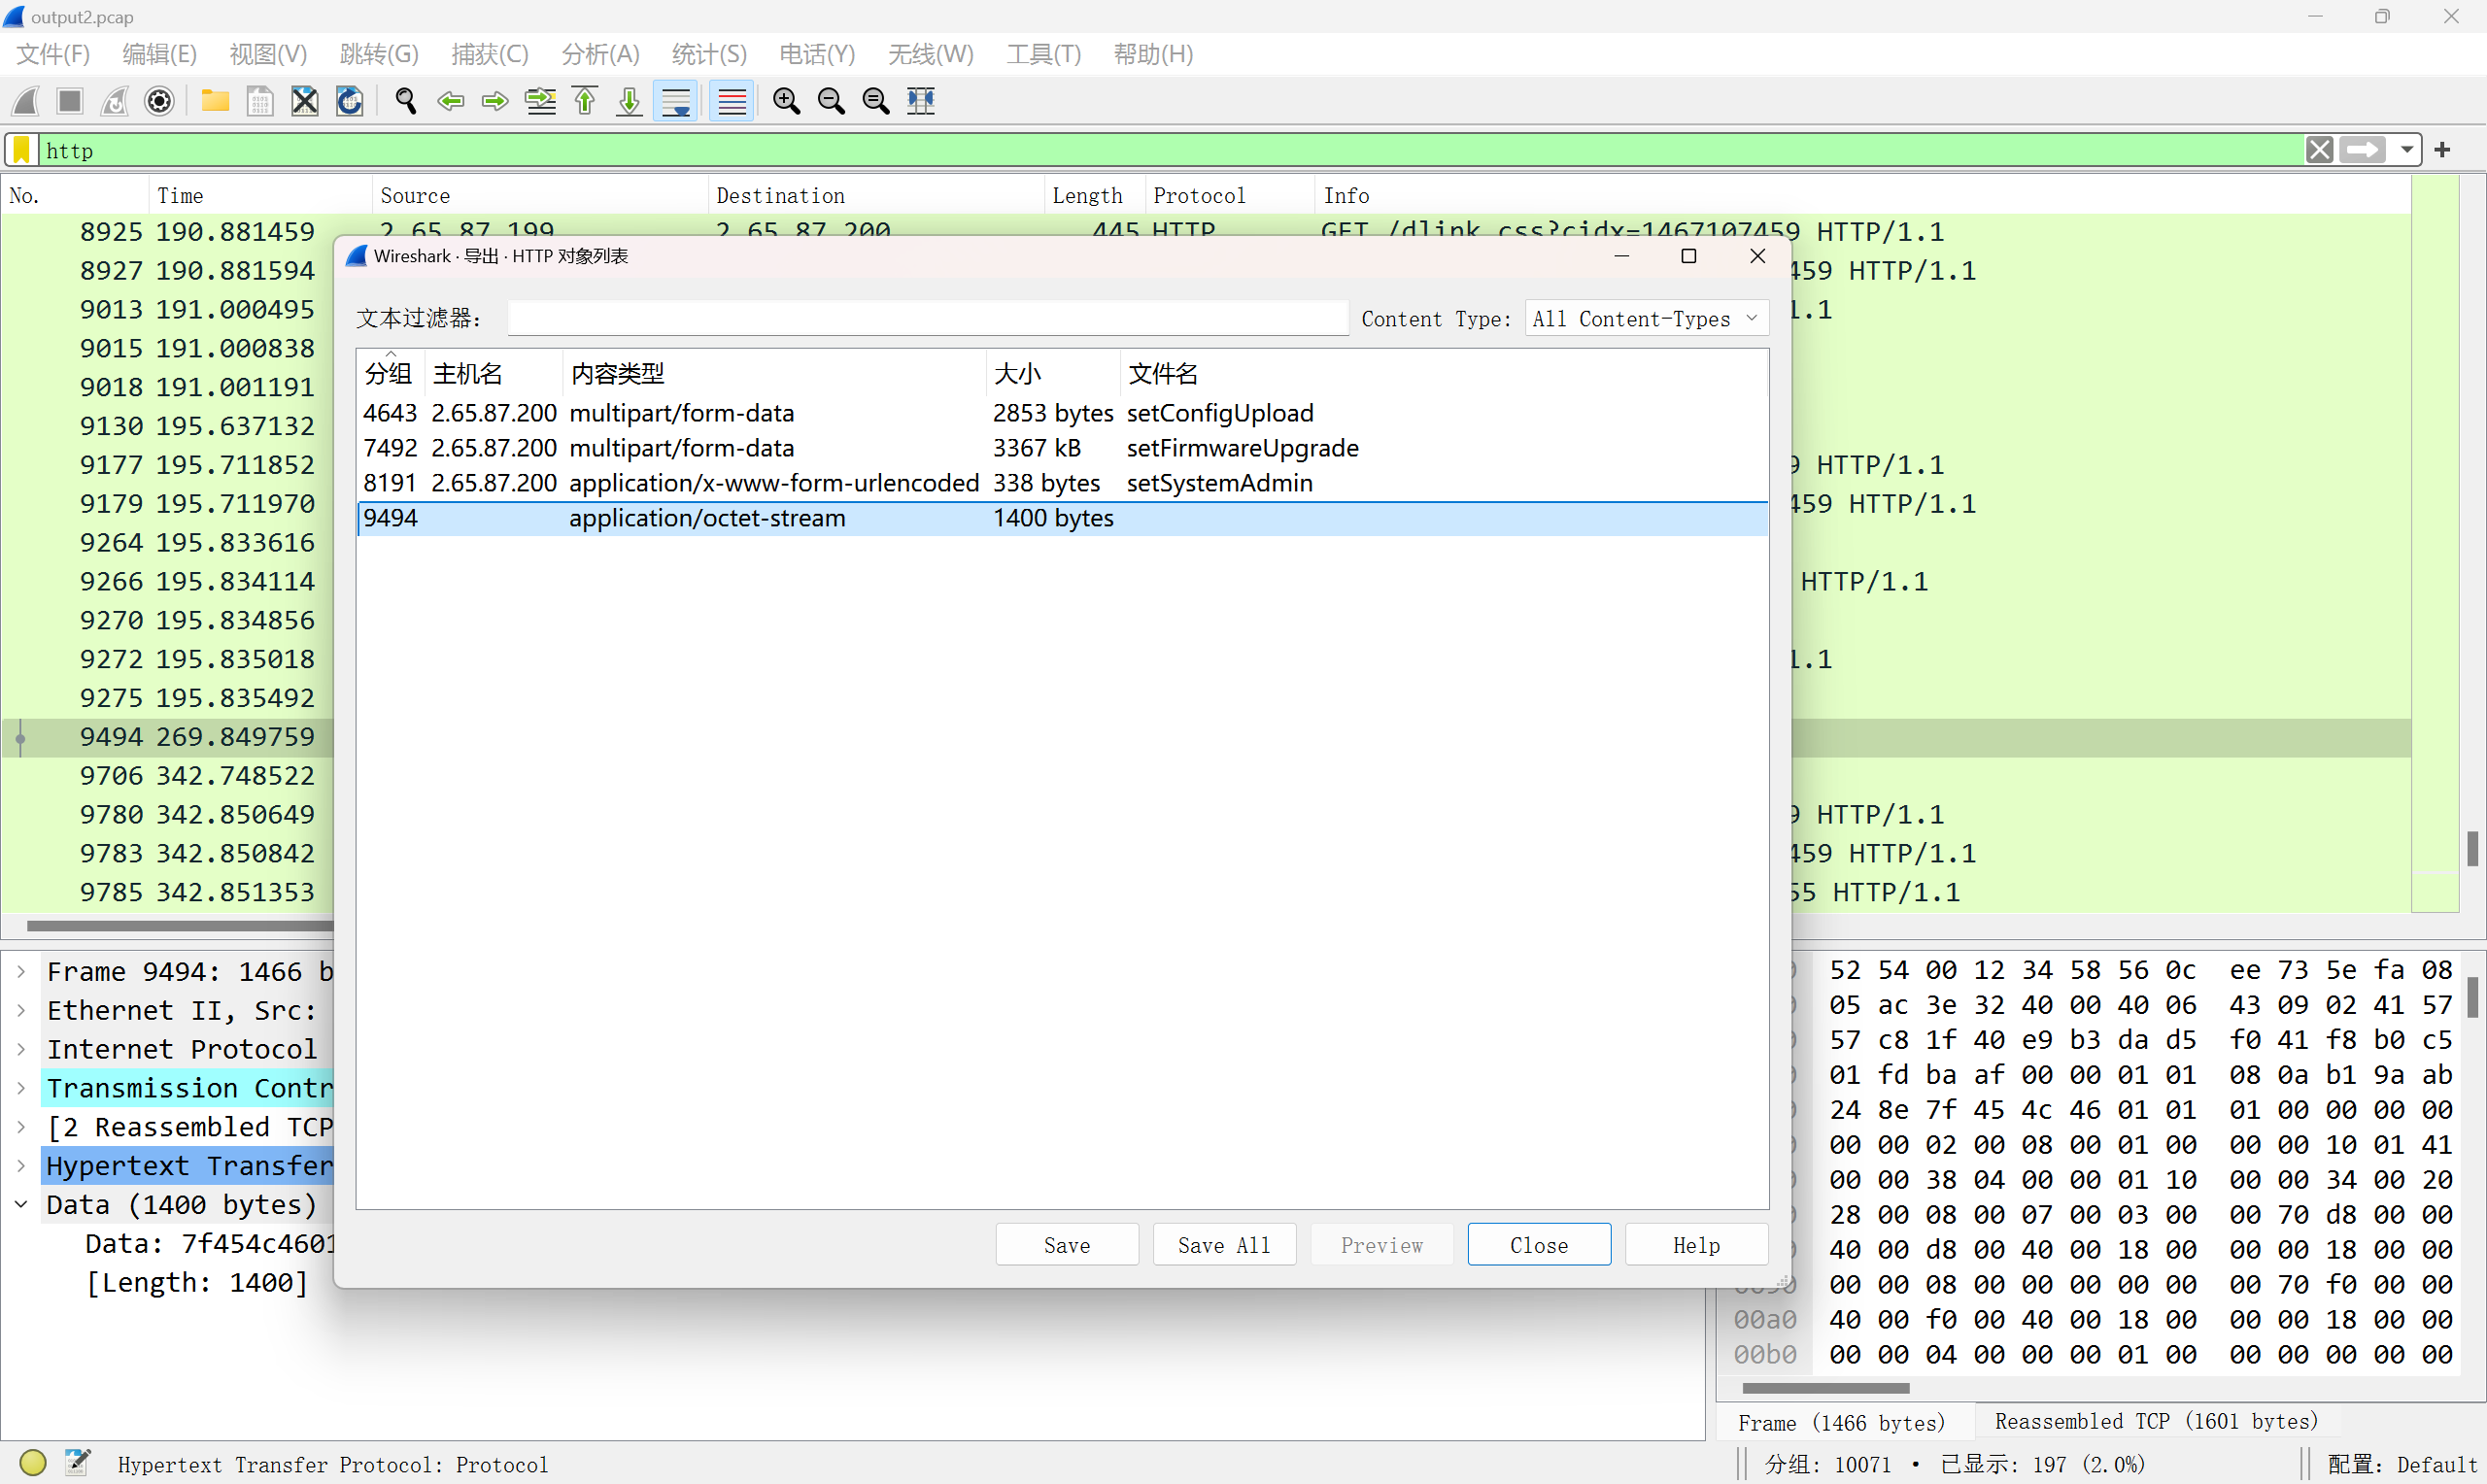Click the start capture shark fin icon
The width and height of the screenshot is (2487, 1484).
tap(26, 101)
